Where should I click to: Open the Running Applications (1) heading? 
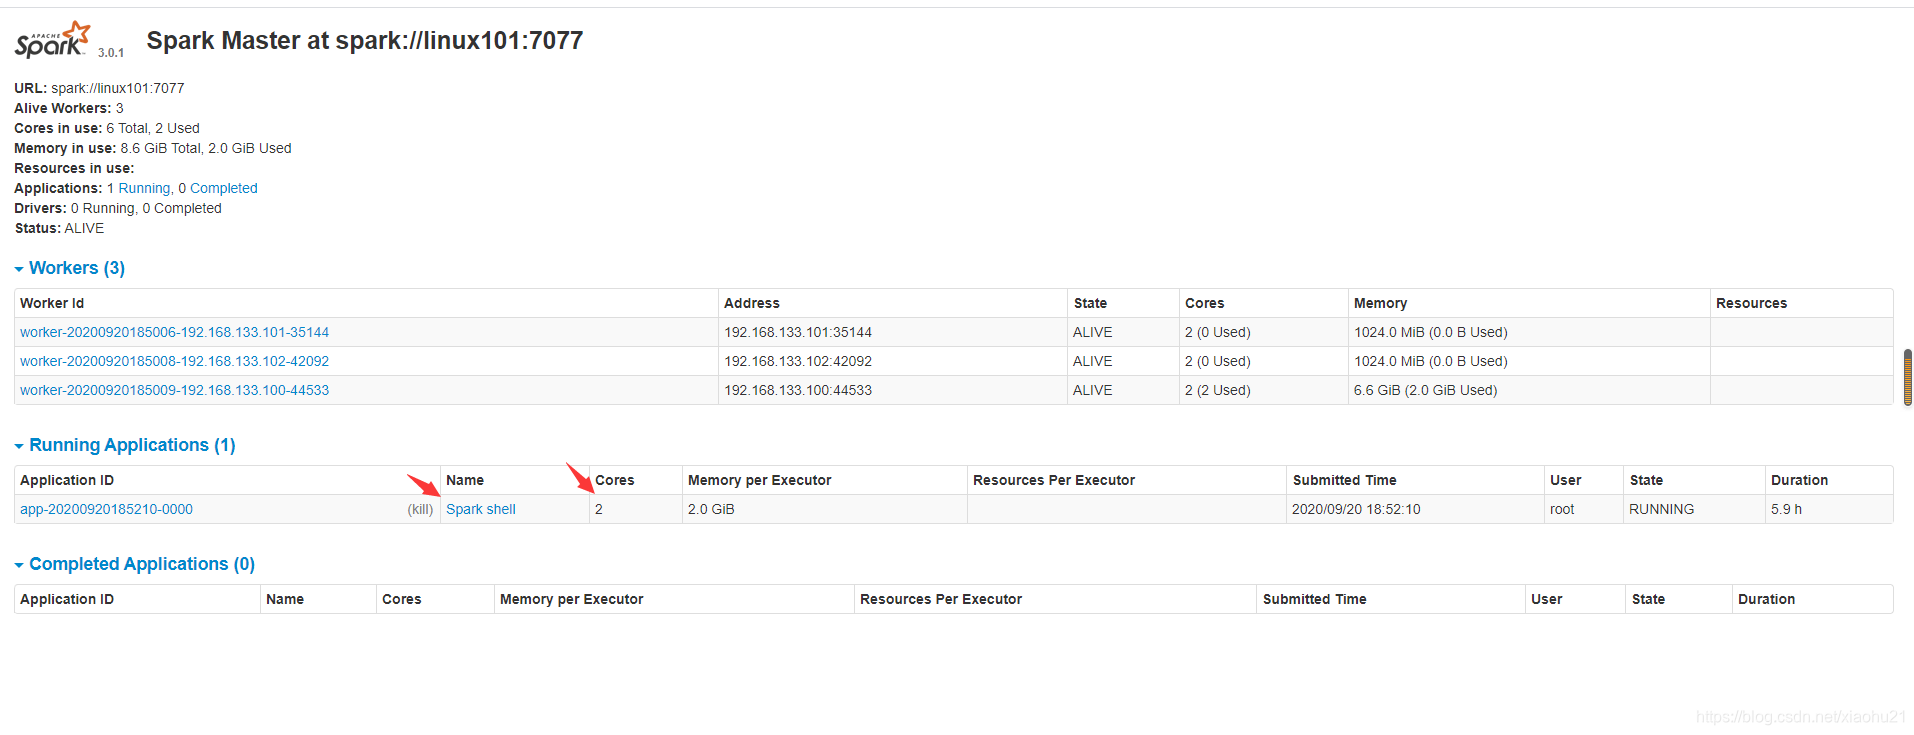[x=132, y=445]
